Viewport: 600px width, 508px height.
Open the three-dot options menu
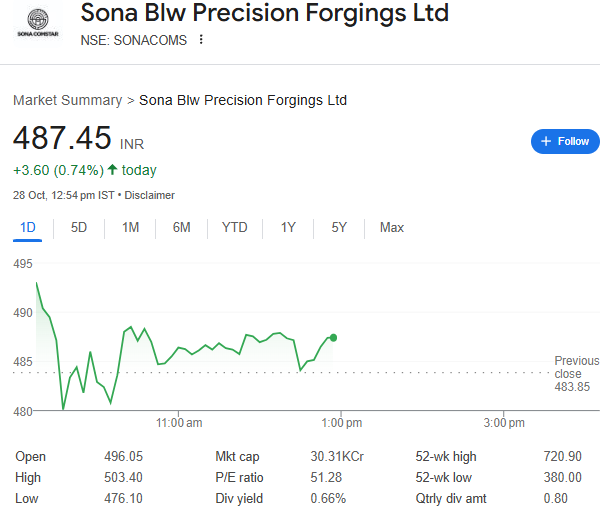201,39
